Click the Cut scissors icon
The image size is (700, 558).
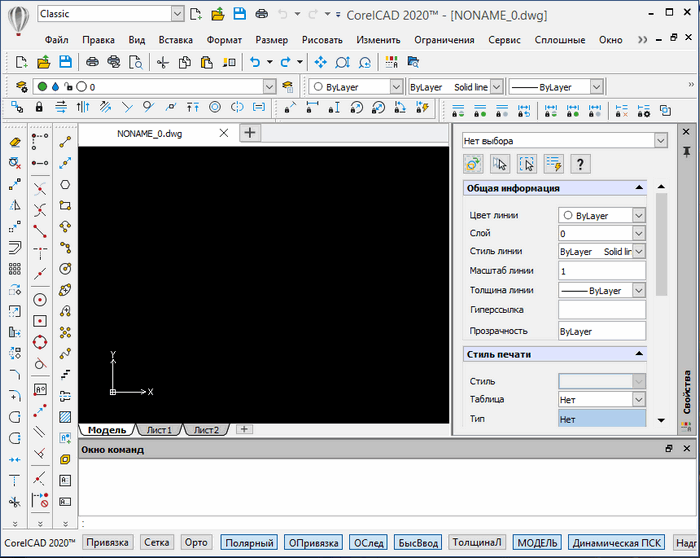[x=163, y=62]
